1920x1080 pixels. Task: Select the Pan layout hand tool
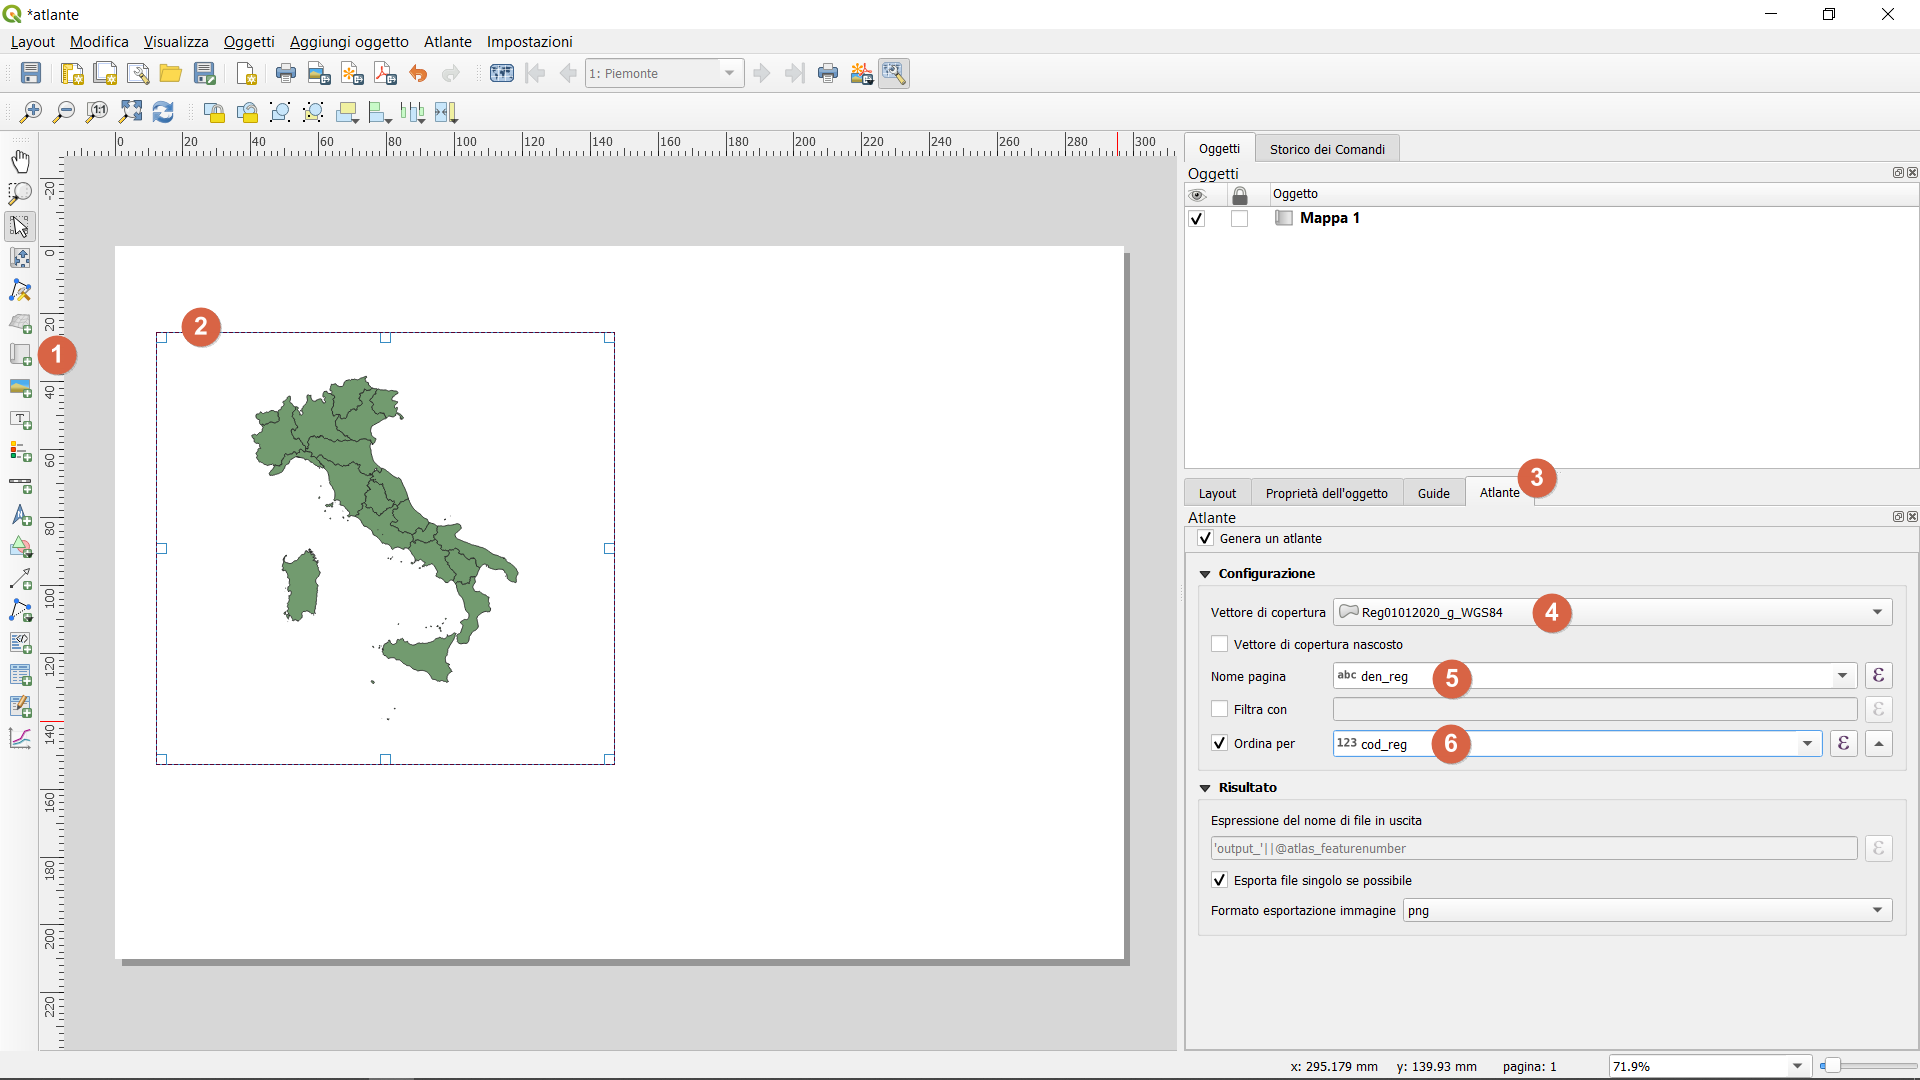pos(20,161)
